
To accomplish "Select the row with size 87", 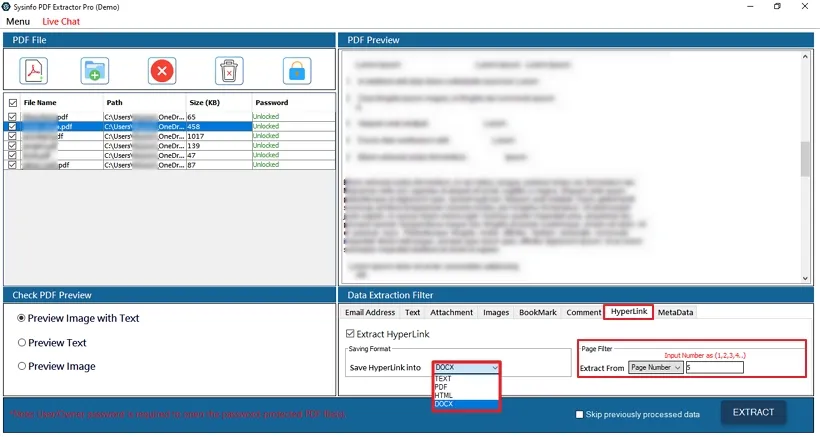I will pyautogui.click(x=169, y=165).
